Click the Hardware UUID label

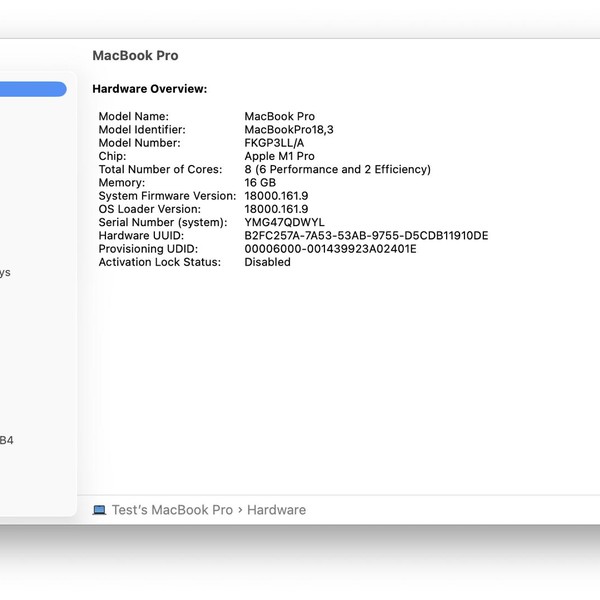click(141, 236)
